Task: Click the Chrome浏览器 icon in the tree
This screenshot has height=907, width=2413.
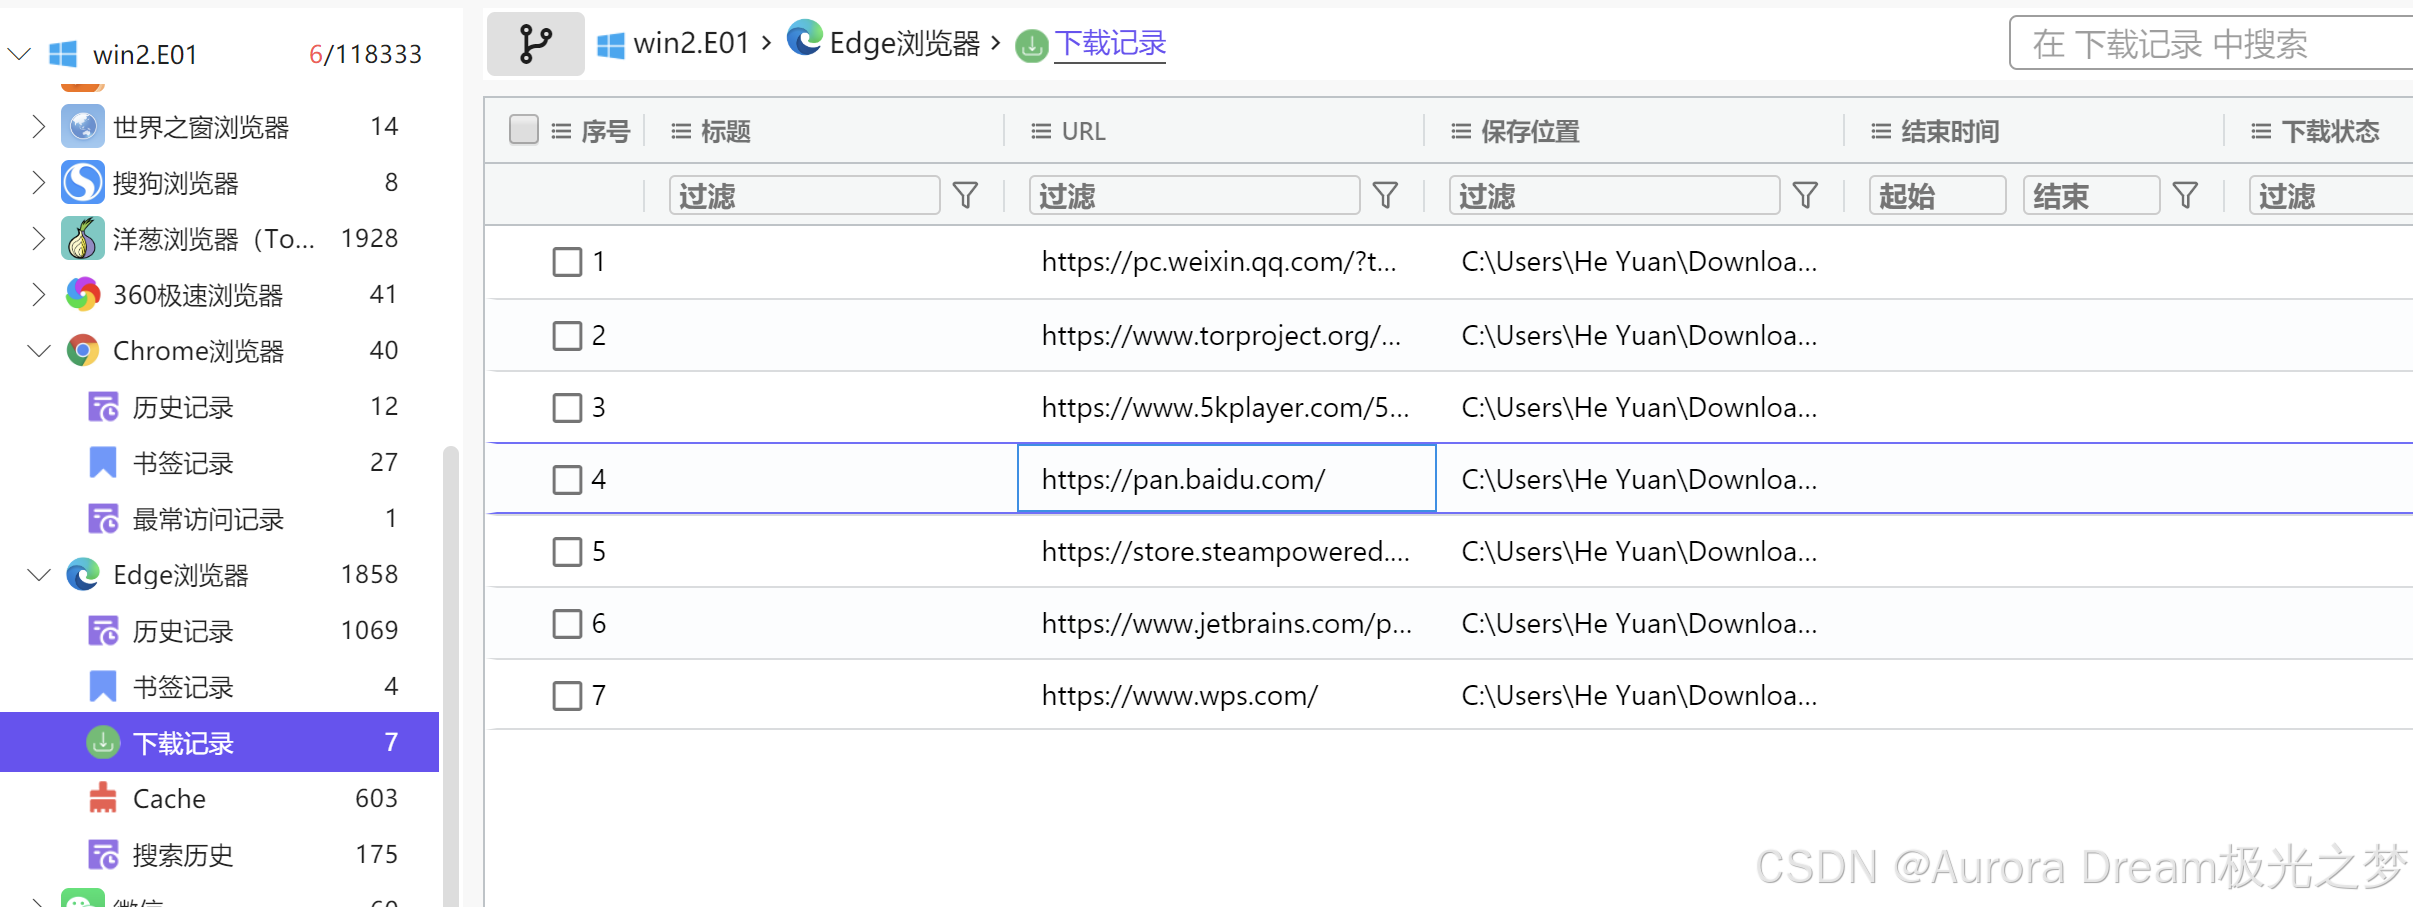Action: point(83,350)
